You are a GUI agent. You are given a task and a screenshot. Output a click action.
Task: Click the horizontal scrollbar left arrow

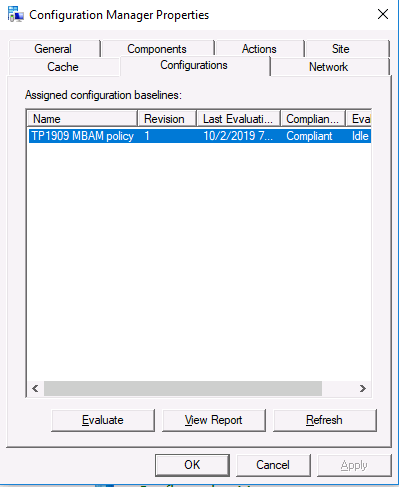click(x=35, y=389)
